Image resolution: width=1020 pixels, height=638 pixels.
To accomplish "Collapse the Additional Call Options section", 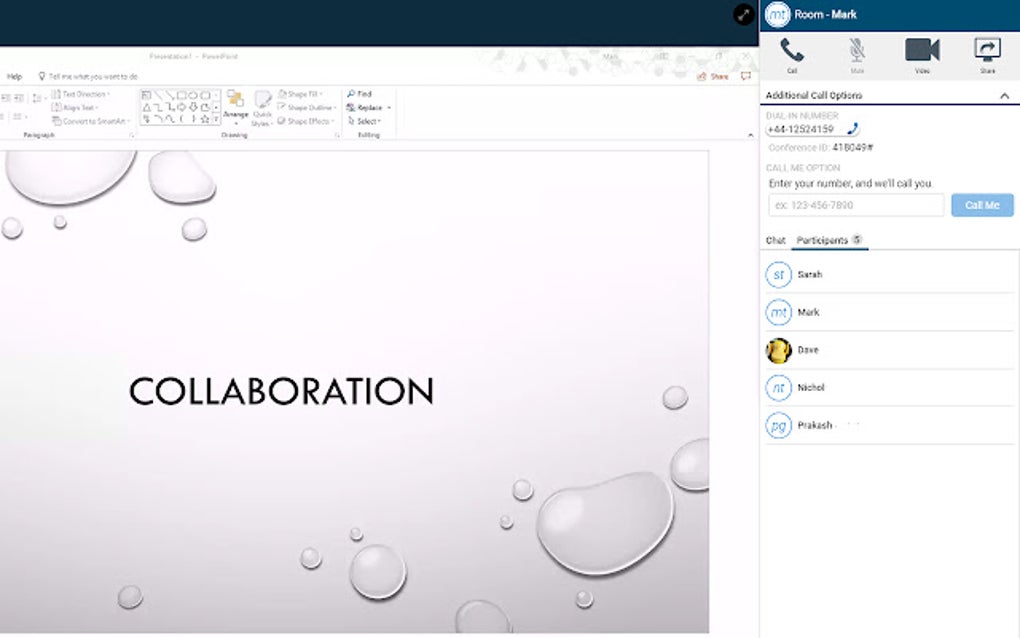I will point(1006,95).
